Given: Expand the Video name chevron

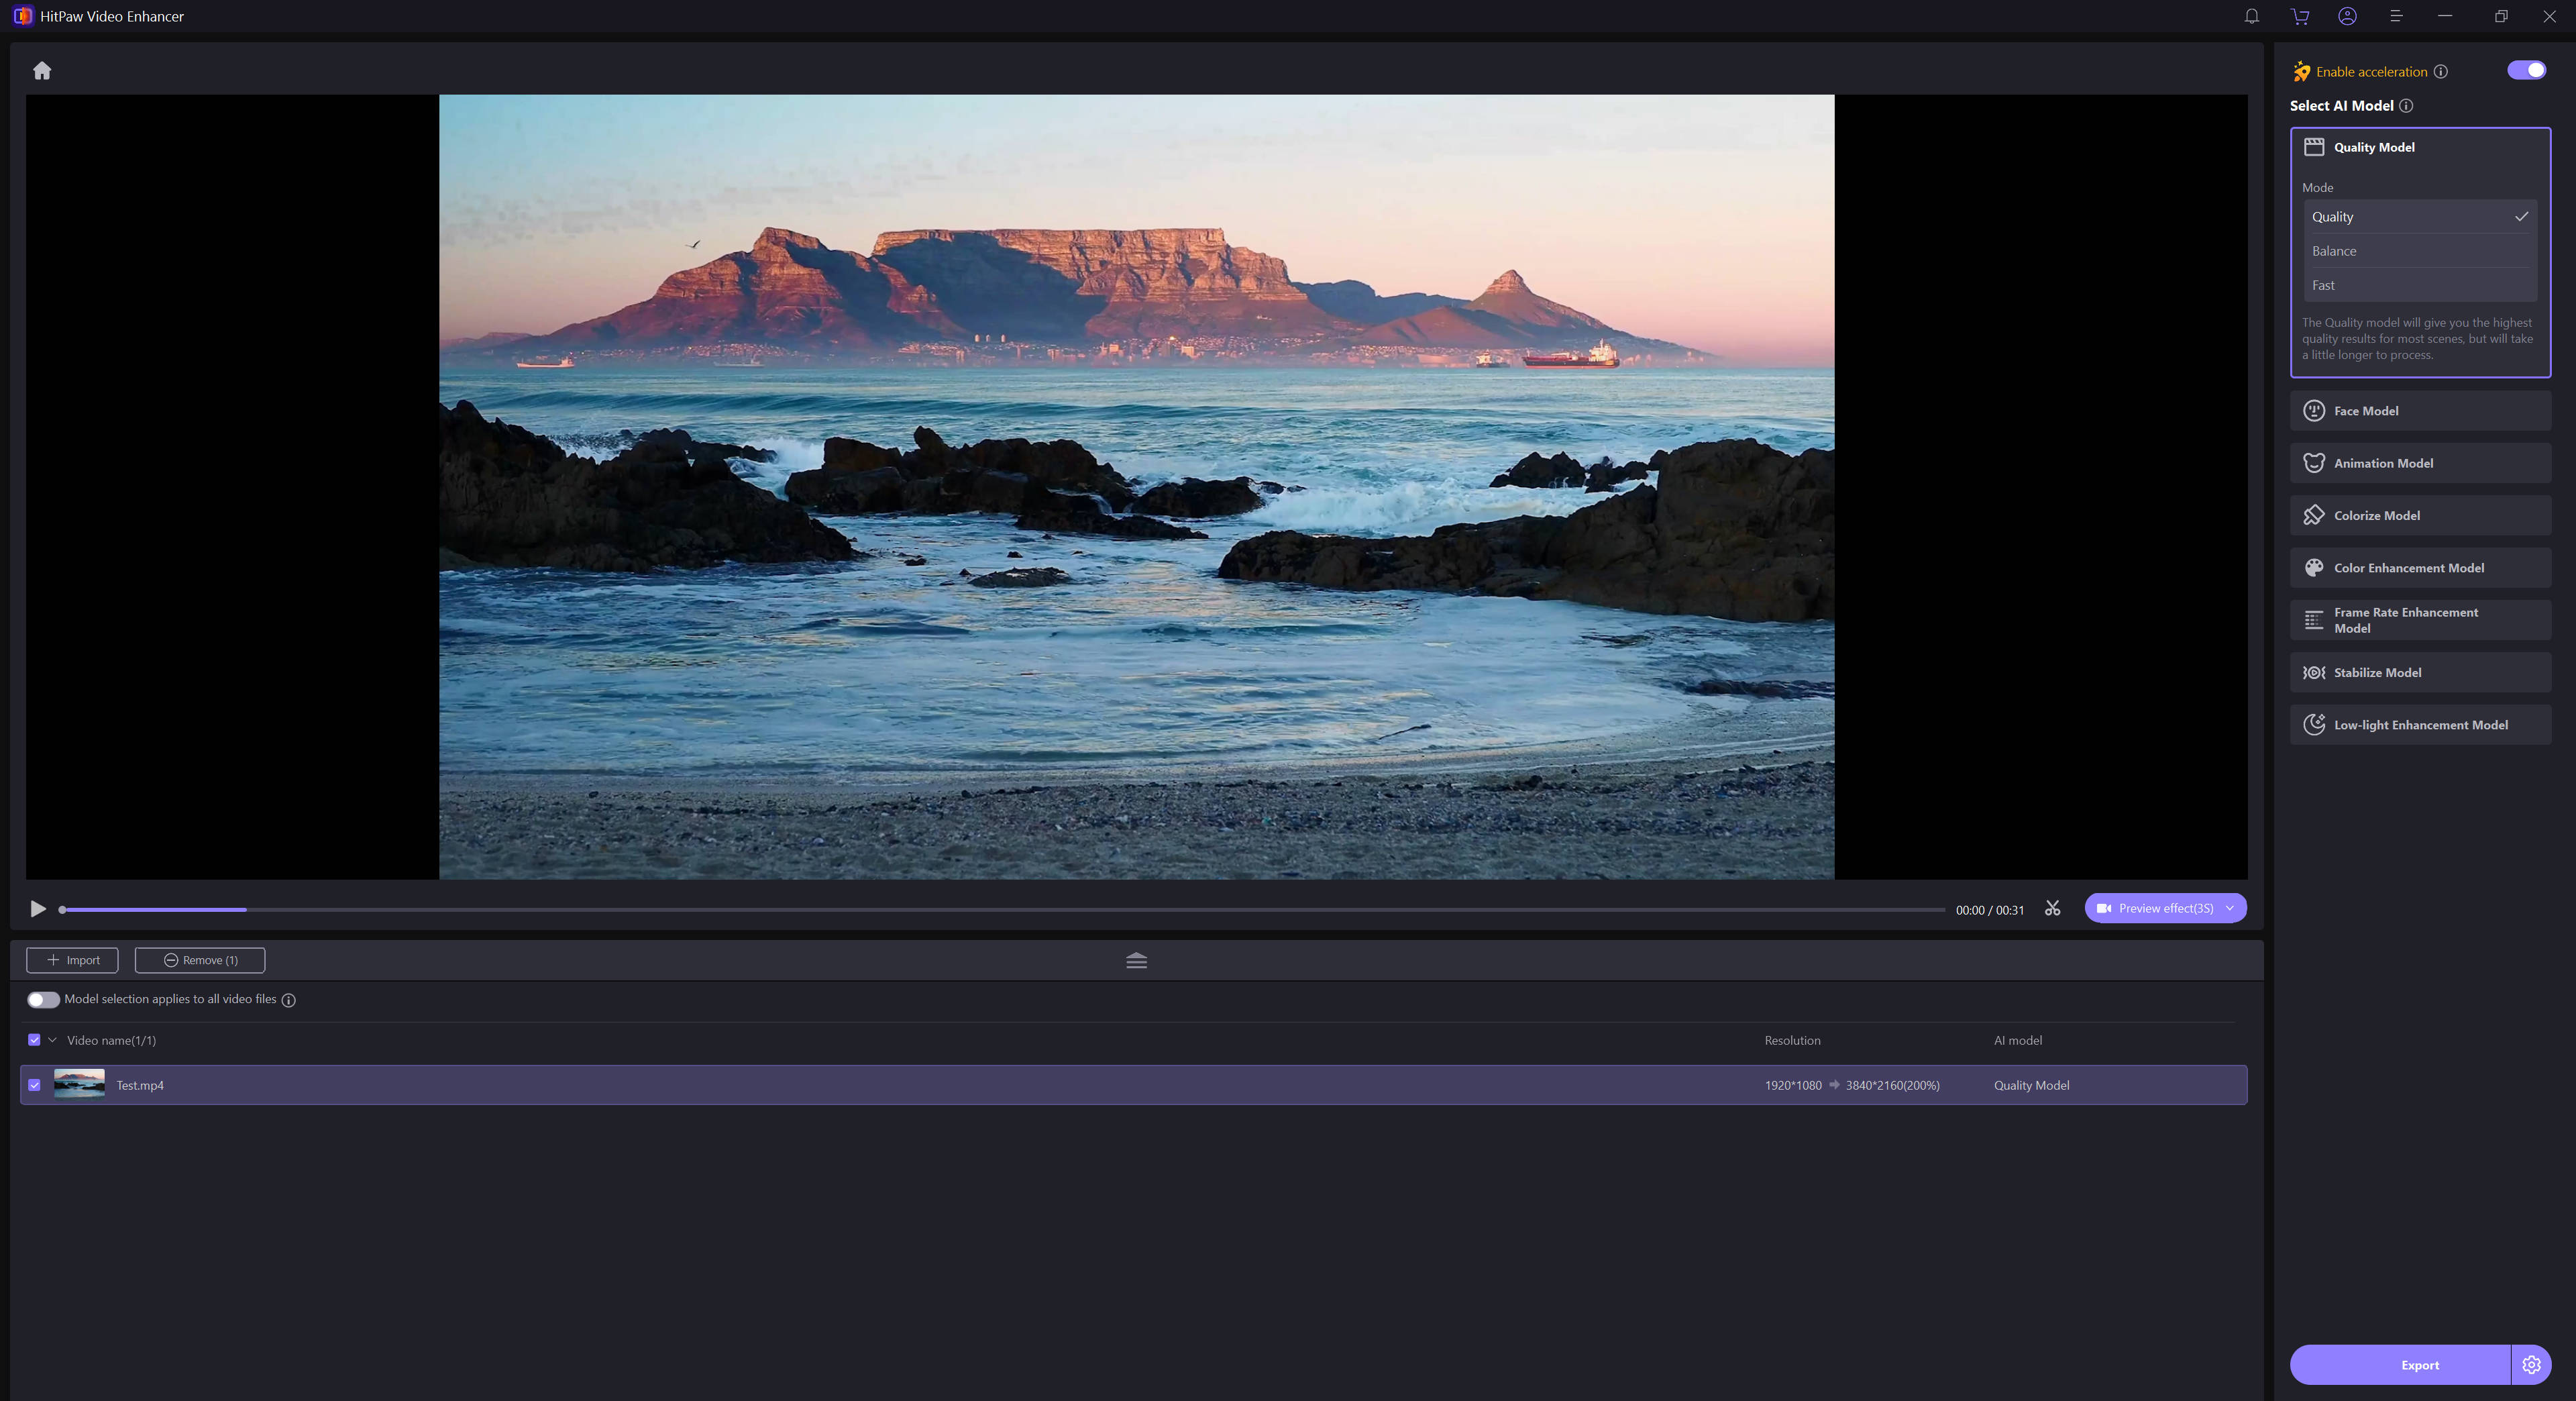Looking at the screenshot, I should [53, 1040].
